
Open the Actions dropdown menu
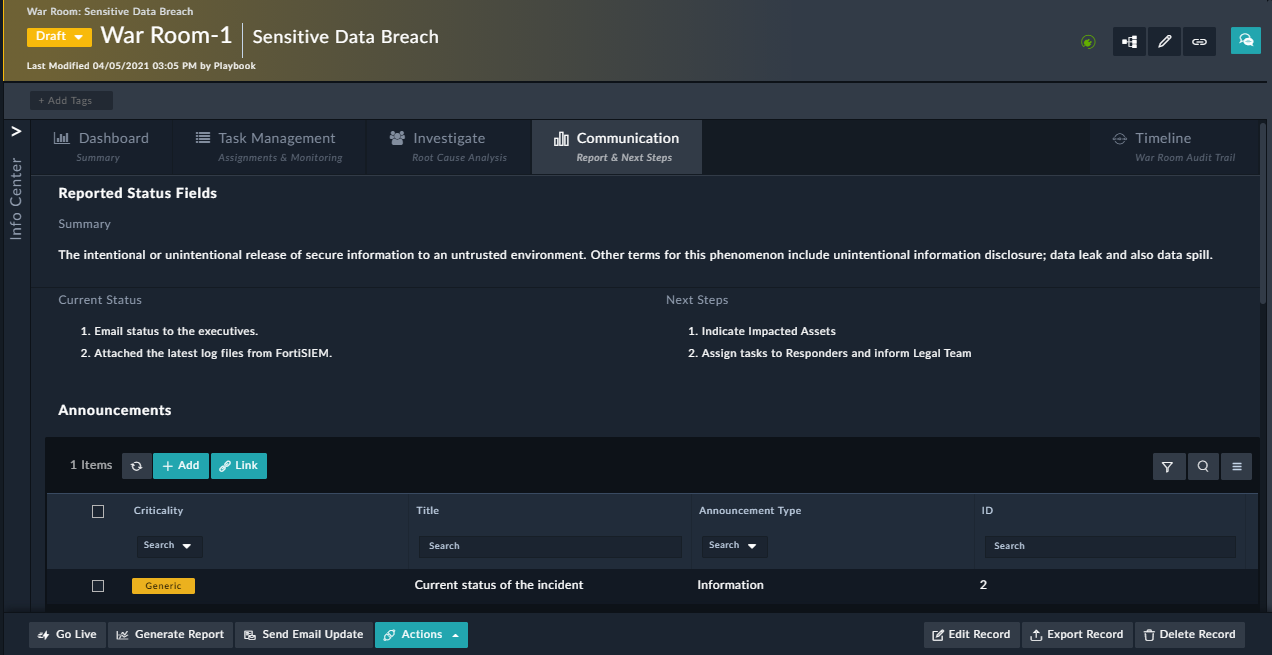coord(421,635)
